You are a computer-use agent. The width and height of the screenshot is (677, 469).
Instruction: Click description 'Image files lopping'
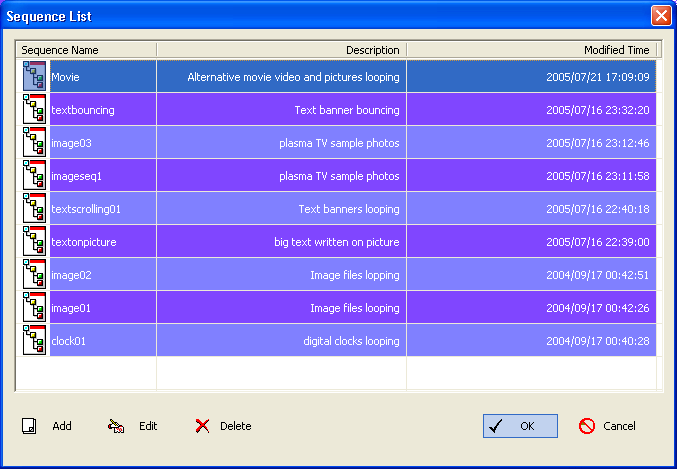(x=355, y=275)
